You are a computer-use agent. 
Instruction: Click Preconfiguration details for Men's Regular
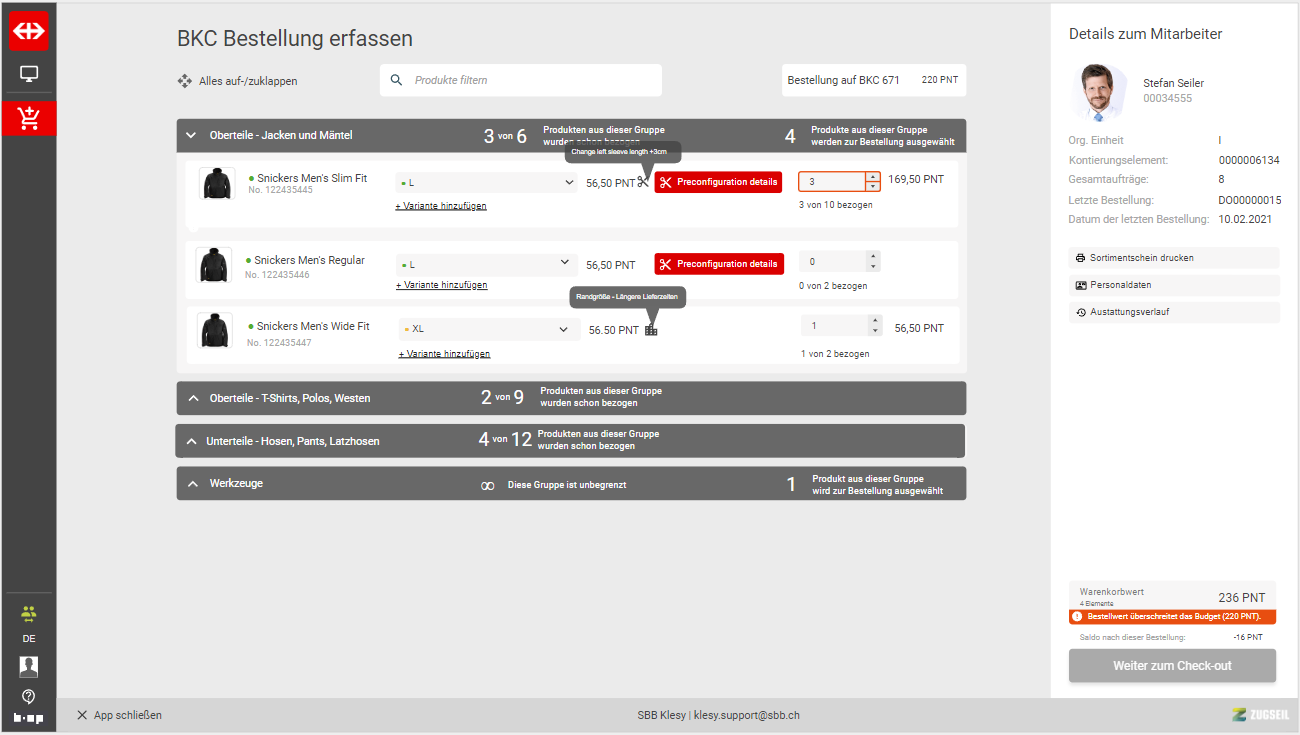point(719,264)
